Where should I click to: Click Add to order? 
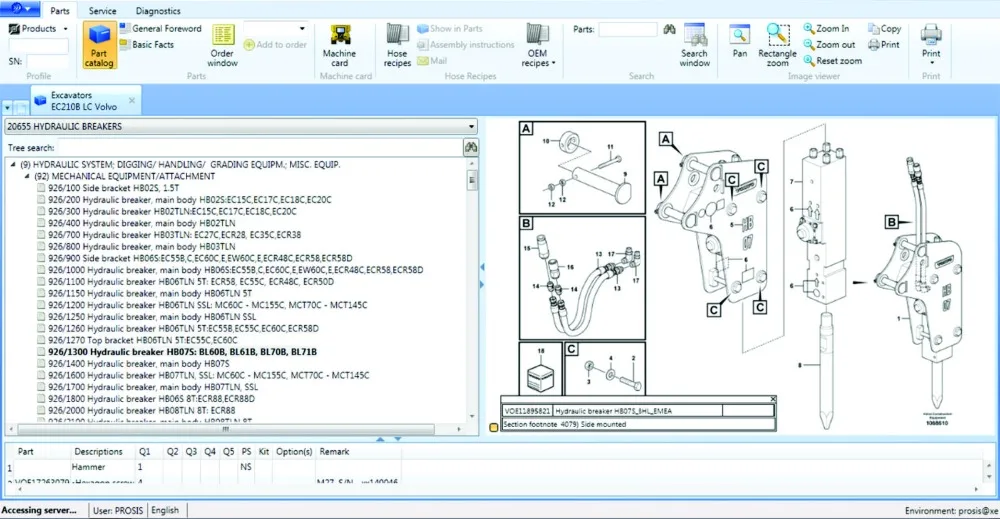point(276,45)
